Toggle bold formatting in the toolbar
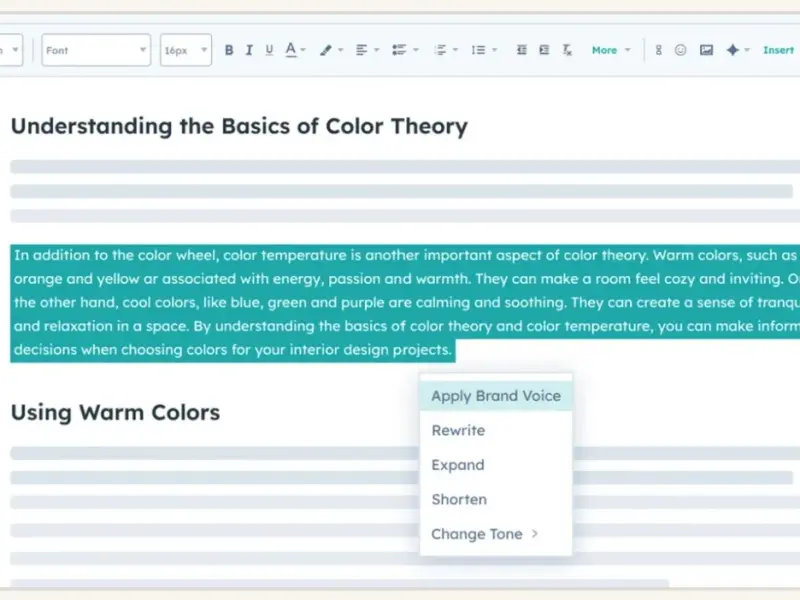This screenshot has height=600, width=800. [229, 50]
